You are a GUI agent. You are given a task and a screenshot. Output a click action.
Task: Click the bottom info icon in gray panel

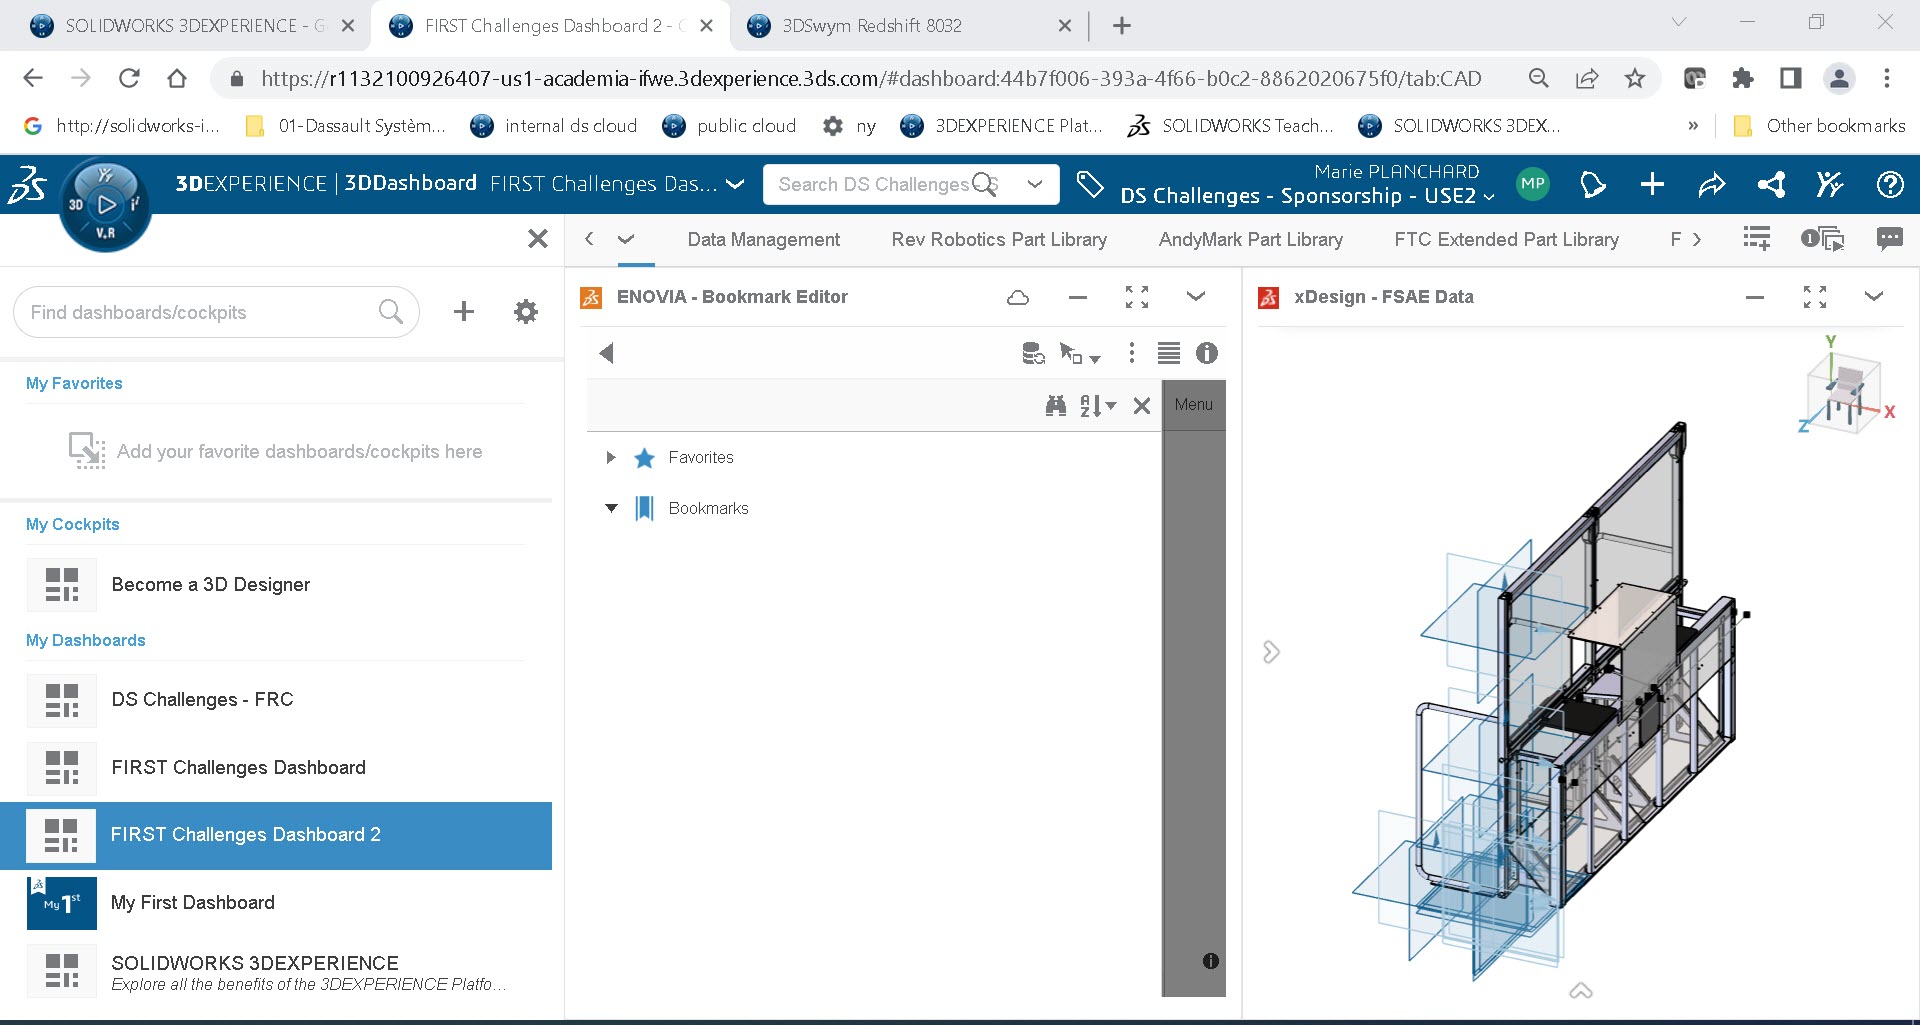(1211, 961)
